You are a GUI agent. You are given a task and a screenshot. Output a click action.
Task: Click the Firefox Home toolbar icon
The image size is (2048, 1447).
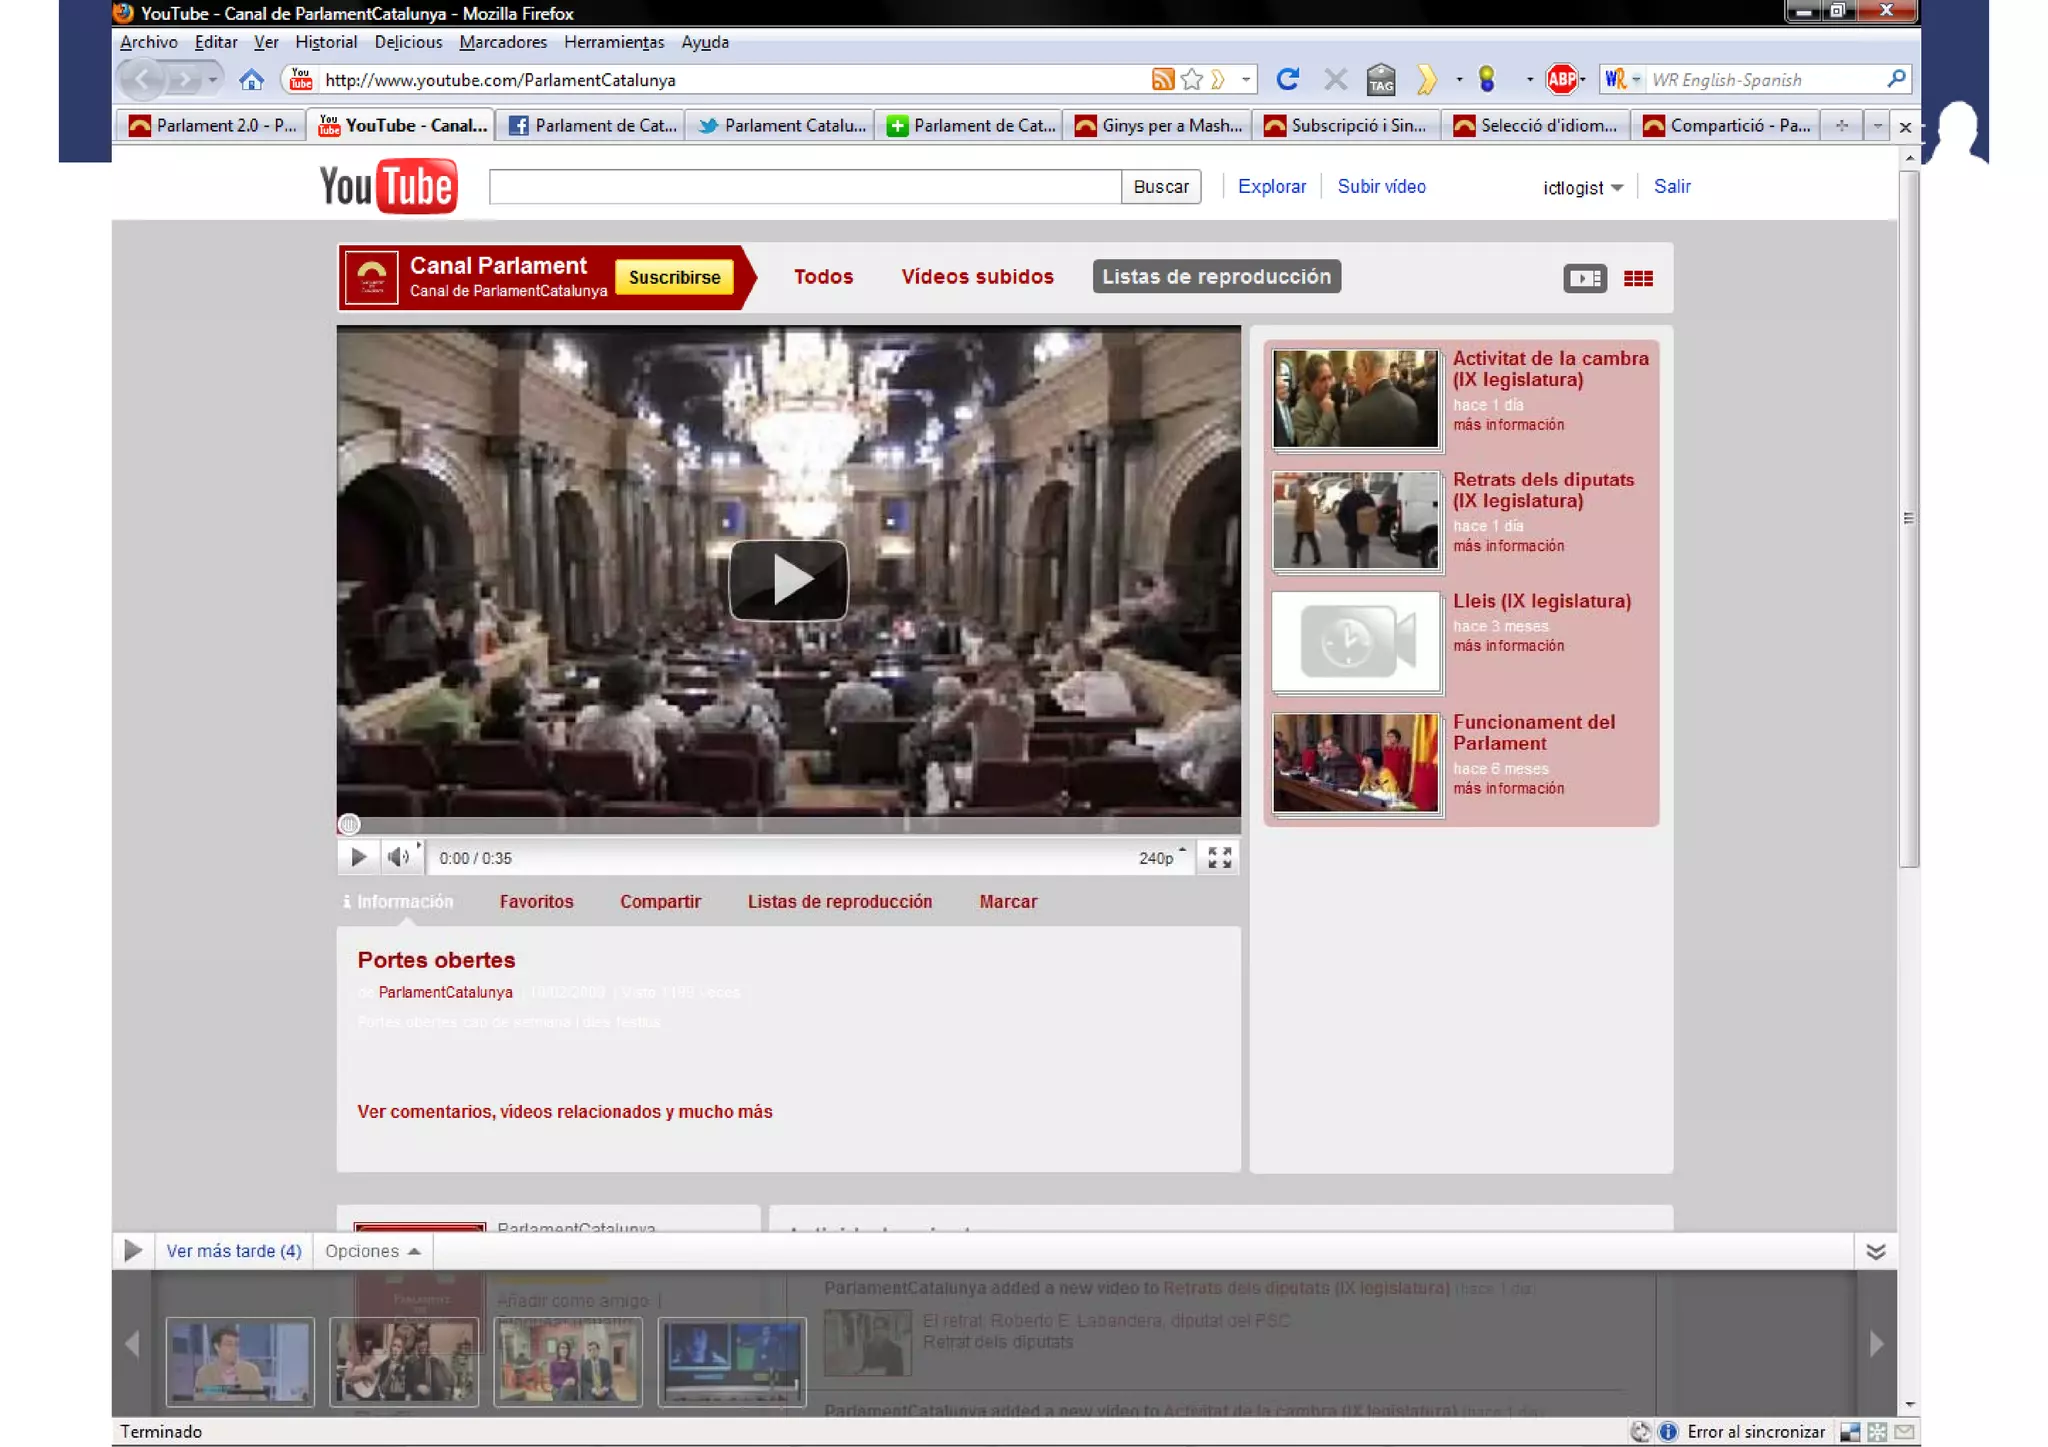coord(251,80)
